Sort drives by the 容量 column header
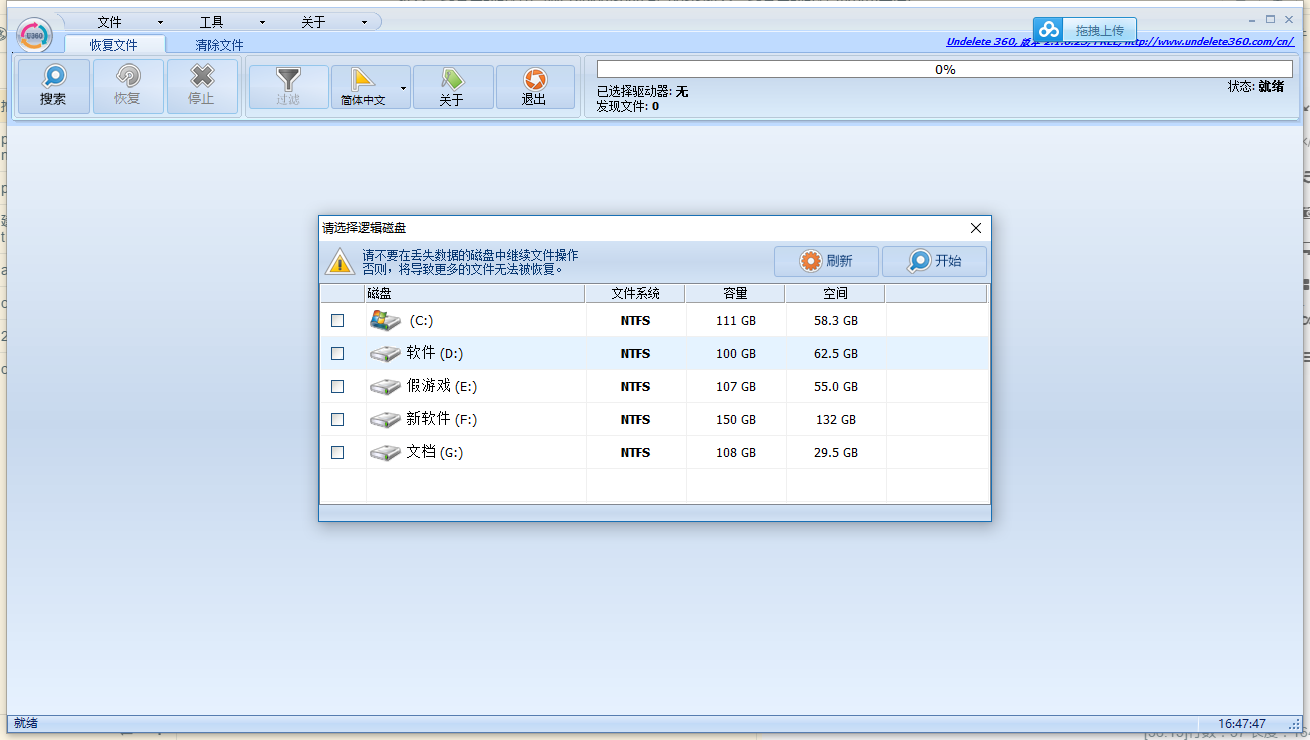This screenshot has width=1310, height=740. pos(735,293)
